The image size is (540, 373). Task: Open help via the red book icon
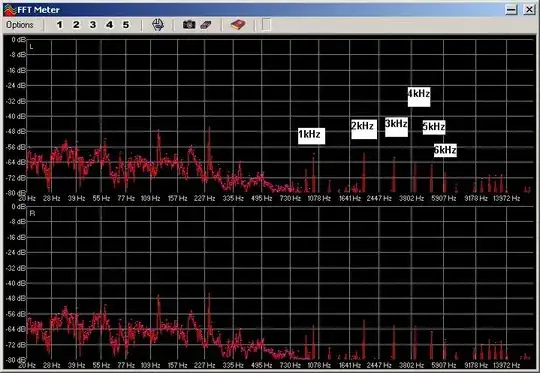click(x=238, y=25)
